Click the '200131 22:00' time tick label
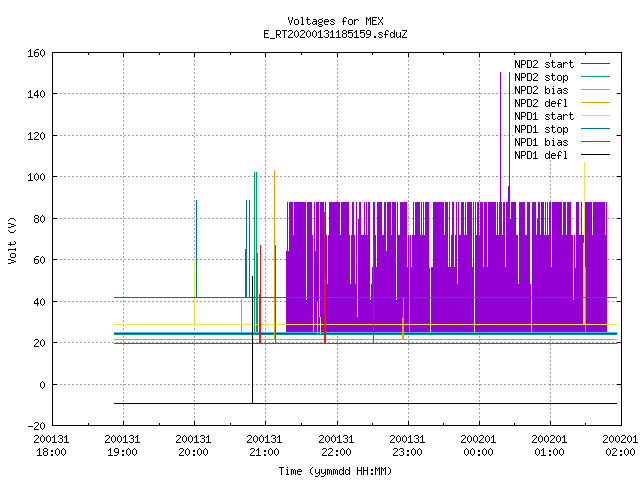Viewport: 640px width, 480px height. coord(336,446)
